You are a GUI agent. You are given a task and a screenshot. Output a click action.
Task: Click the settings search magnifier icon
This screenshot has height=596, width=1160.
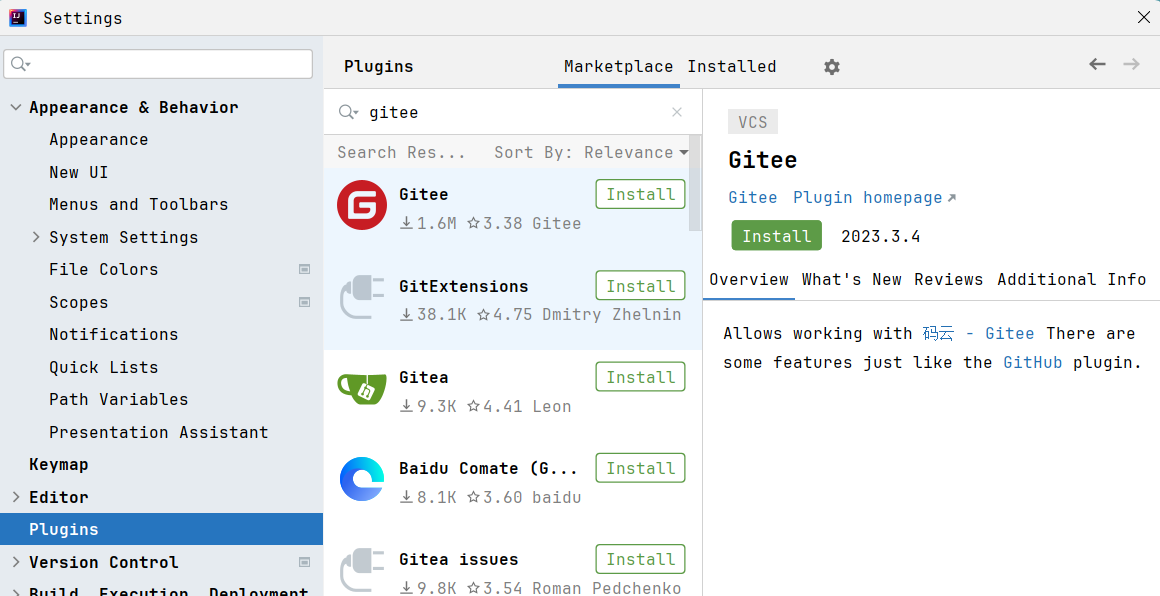20,64
